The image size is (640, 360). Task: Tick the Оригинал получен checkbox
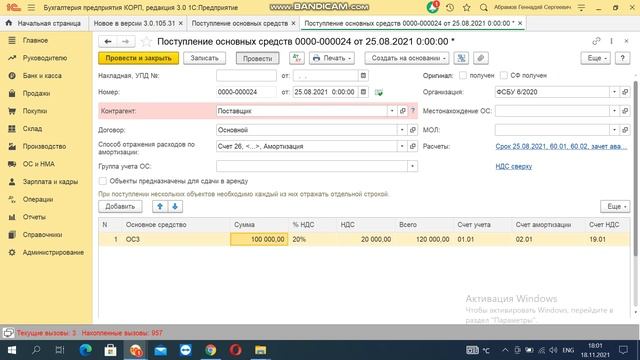pos(463,75)
